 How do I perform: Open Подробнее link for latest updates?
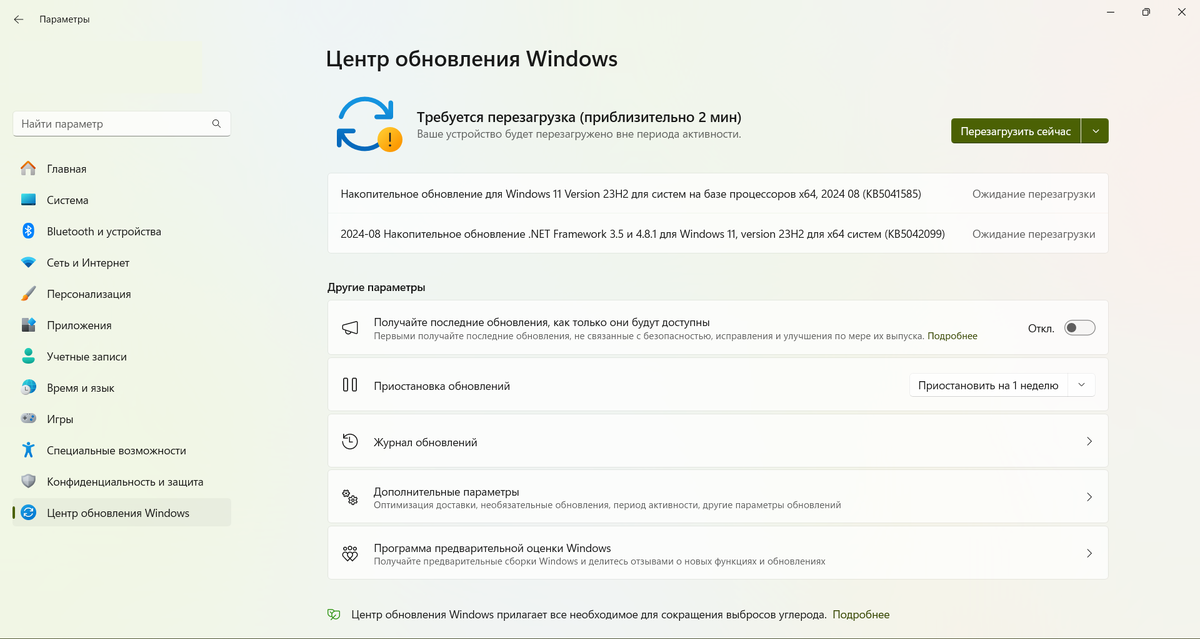[x=952, y=337]
